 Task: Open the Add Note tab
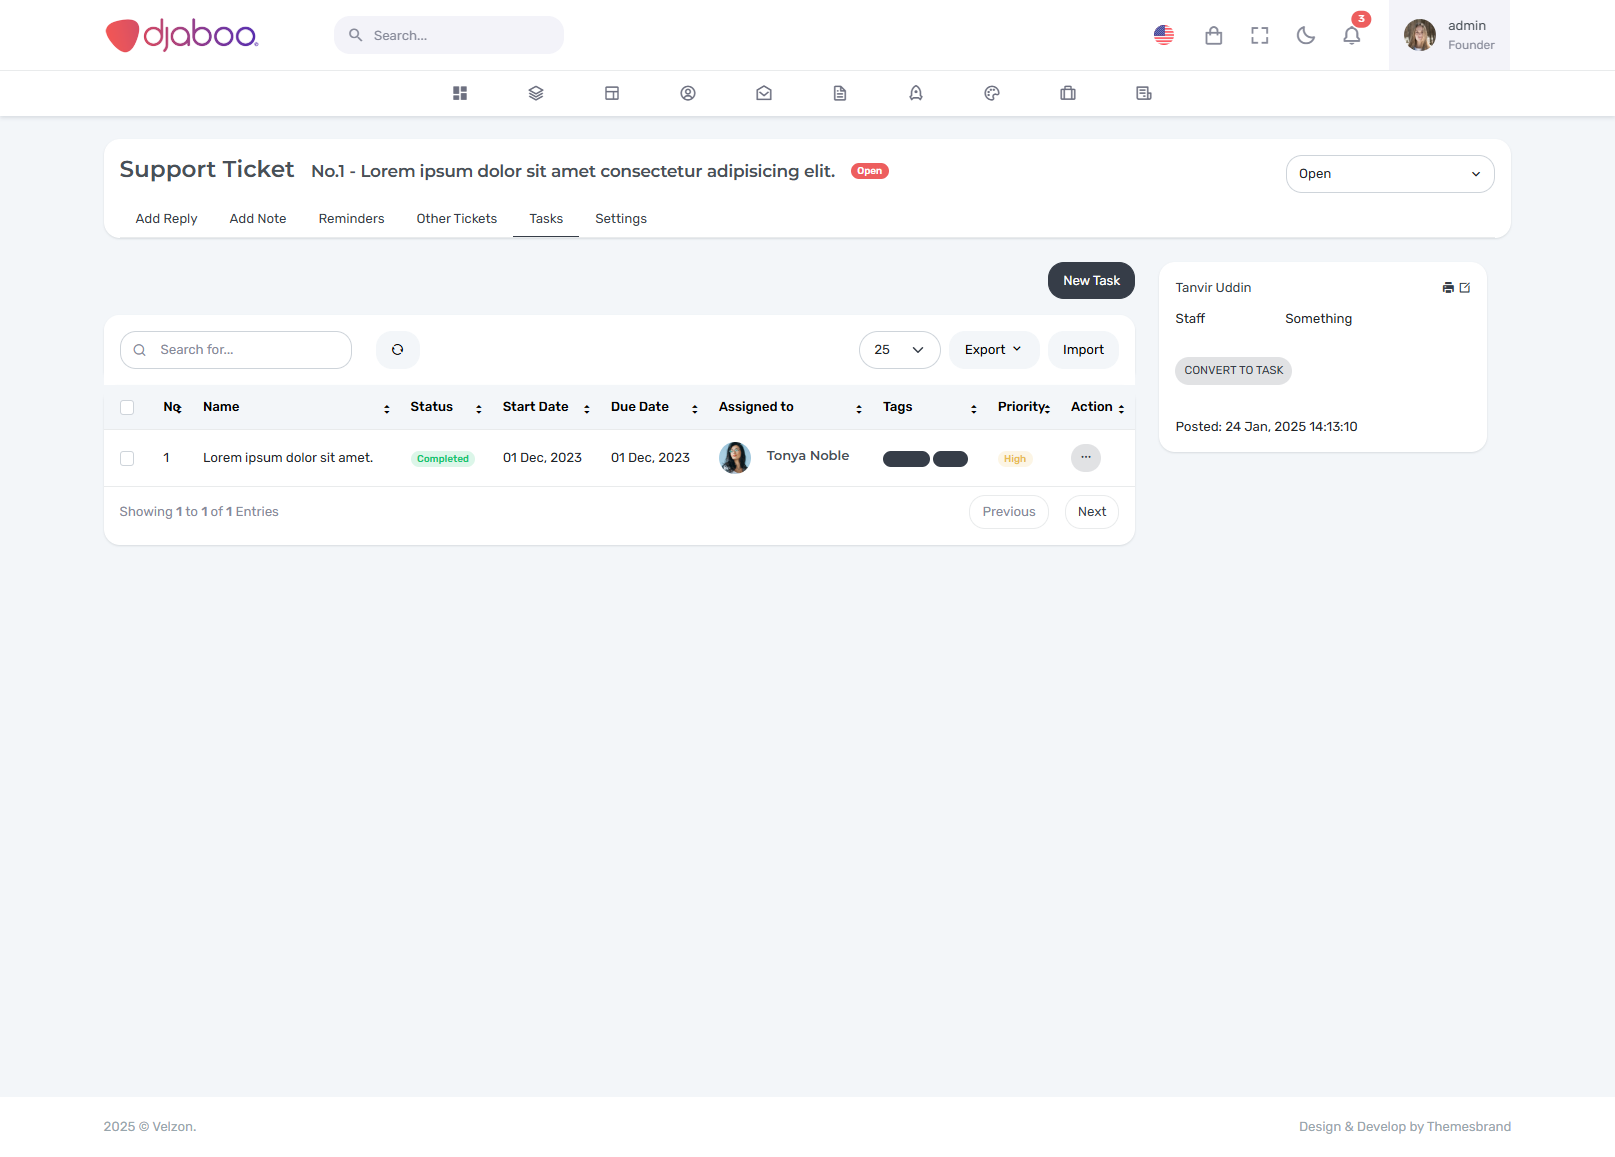pos(258,219)
